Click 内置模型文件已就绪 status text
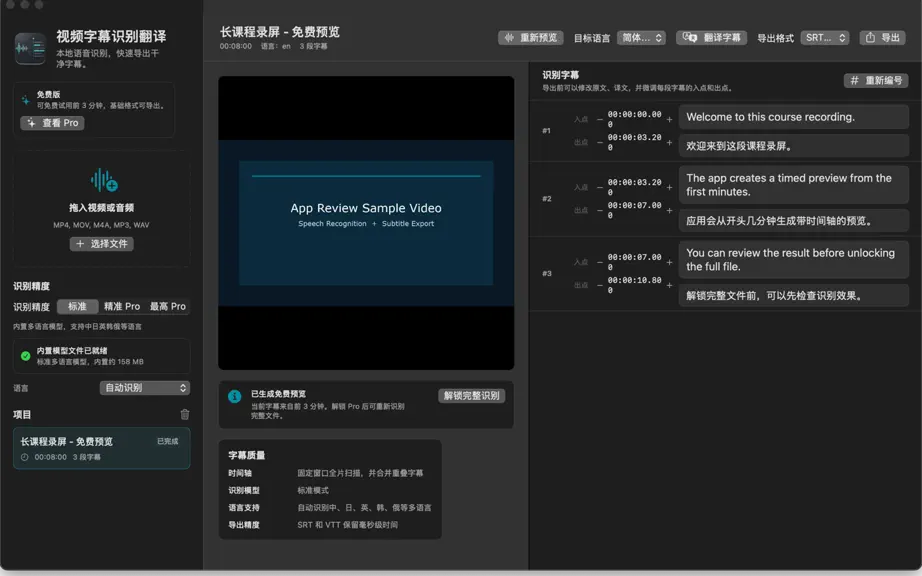The width and height of the screenshot is (922, 576). 72,350
